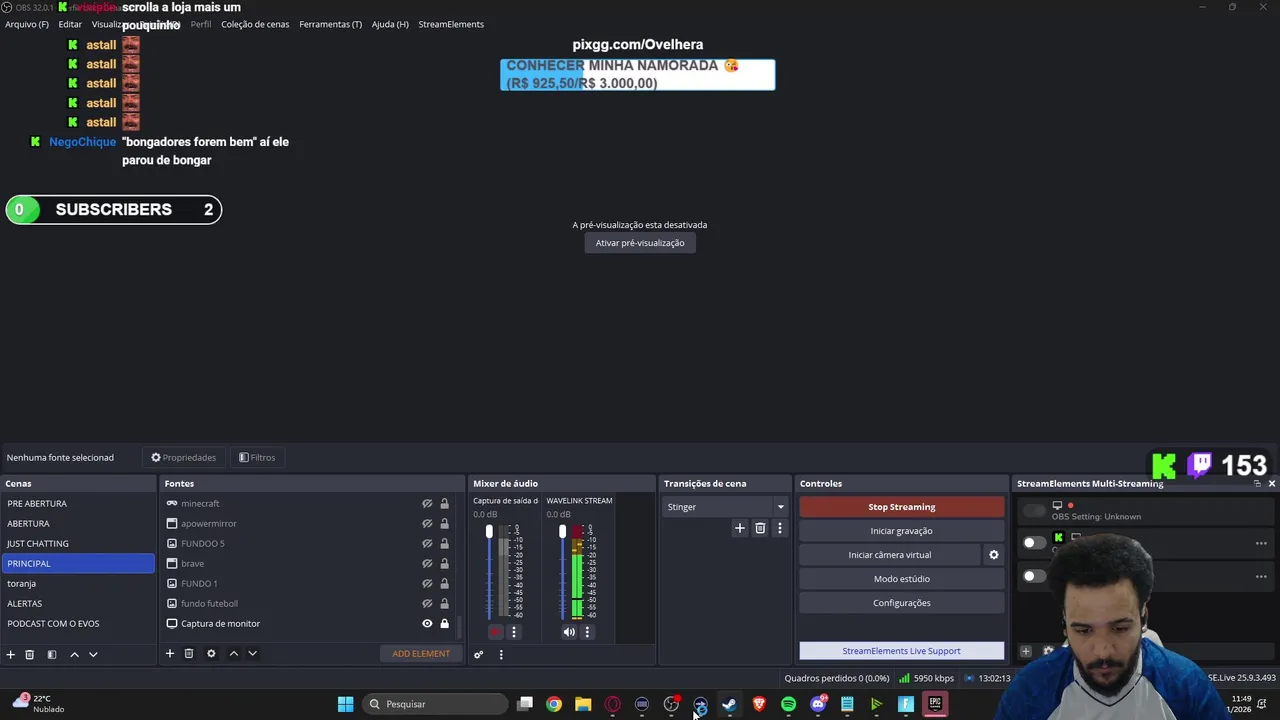Open Windows Start menu
This screenshot has width=1280, height=720.
click(345, 704)
